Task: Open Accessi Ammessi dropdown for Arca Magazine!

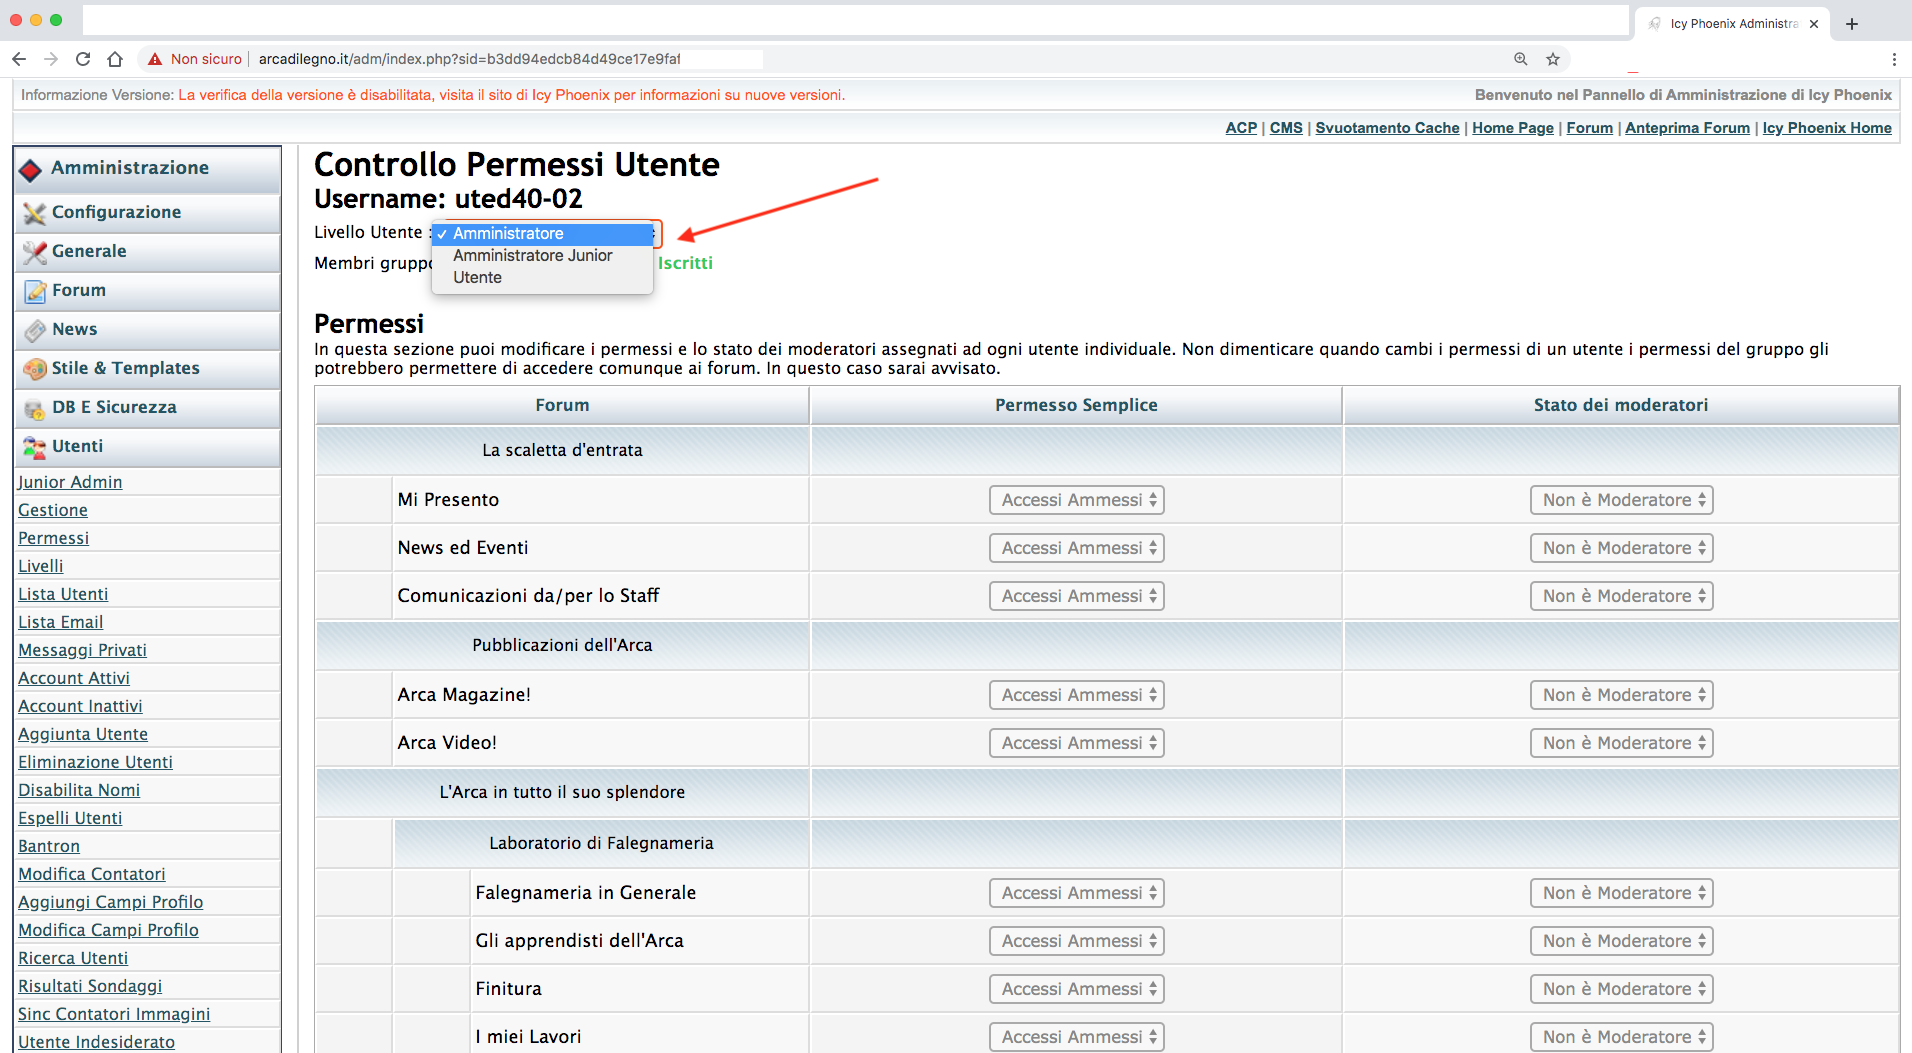Action: [1076, 695]
